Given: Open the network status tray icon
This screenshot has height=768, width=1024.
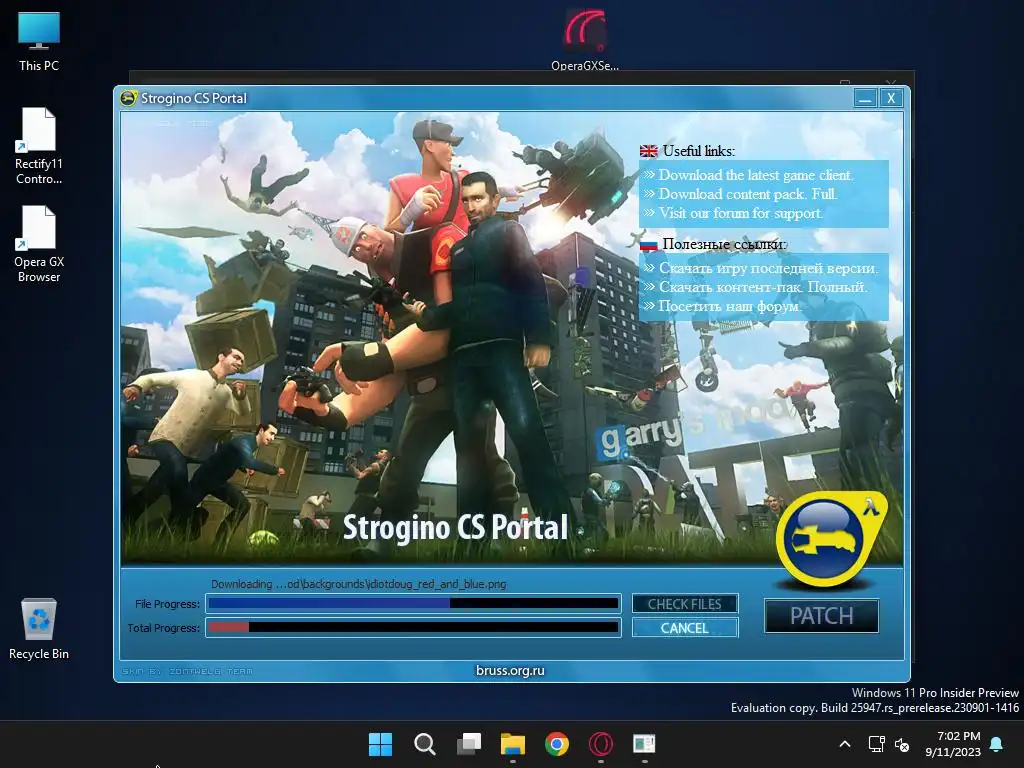Looking at the screenshot, I should pyautogui.click(x=876, y=744).
